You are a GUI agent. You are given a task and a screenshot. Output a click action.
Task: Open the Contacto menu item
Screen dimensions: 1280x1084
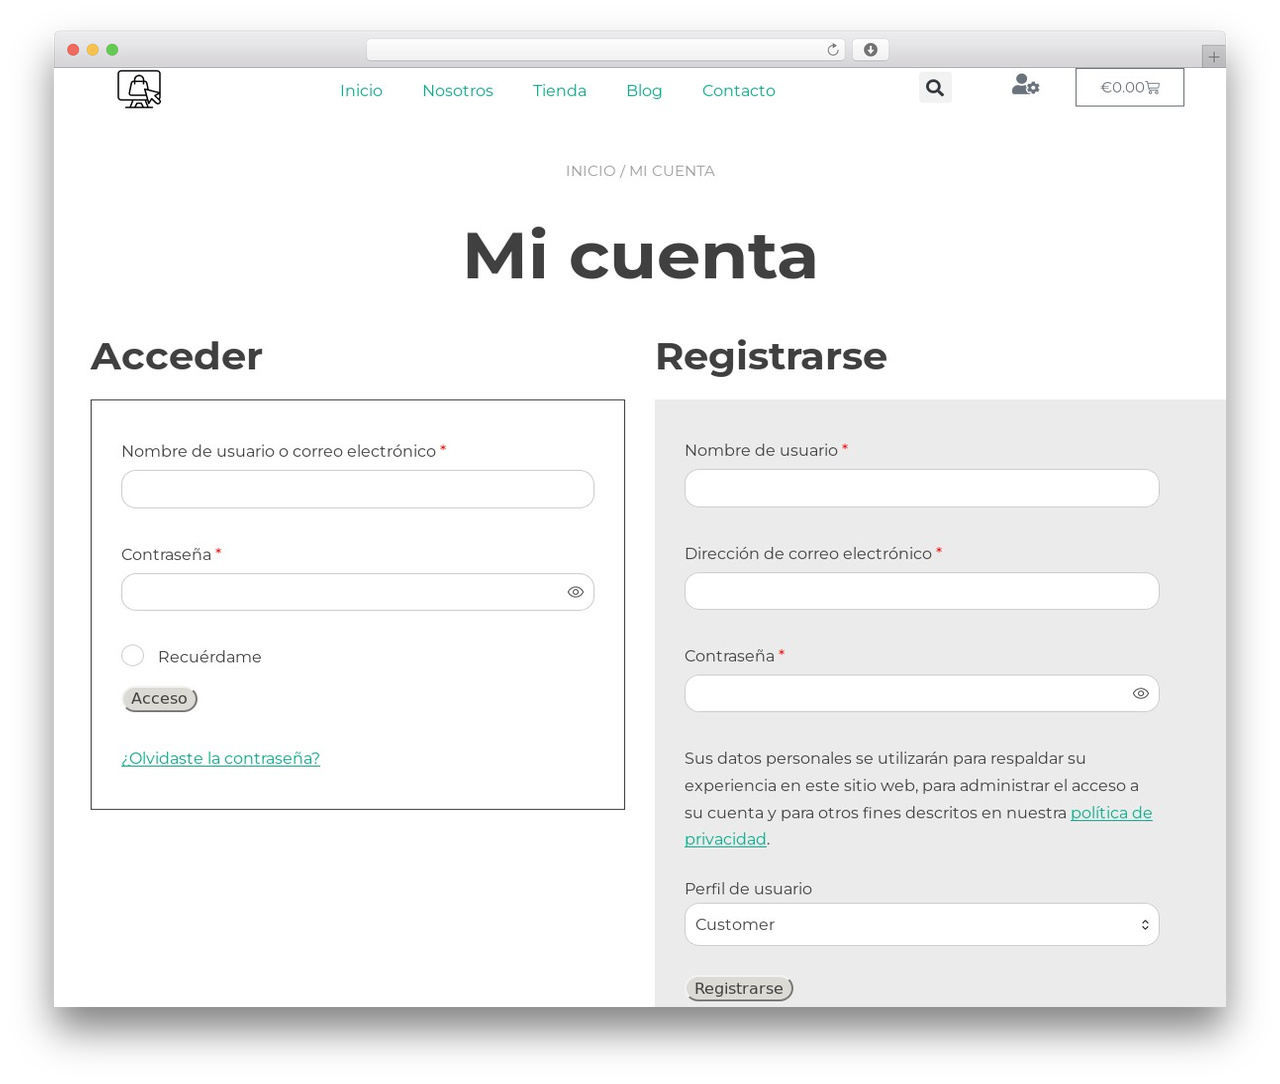coord(738,90)
